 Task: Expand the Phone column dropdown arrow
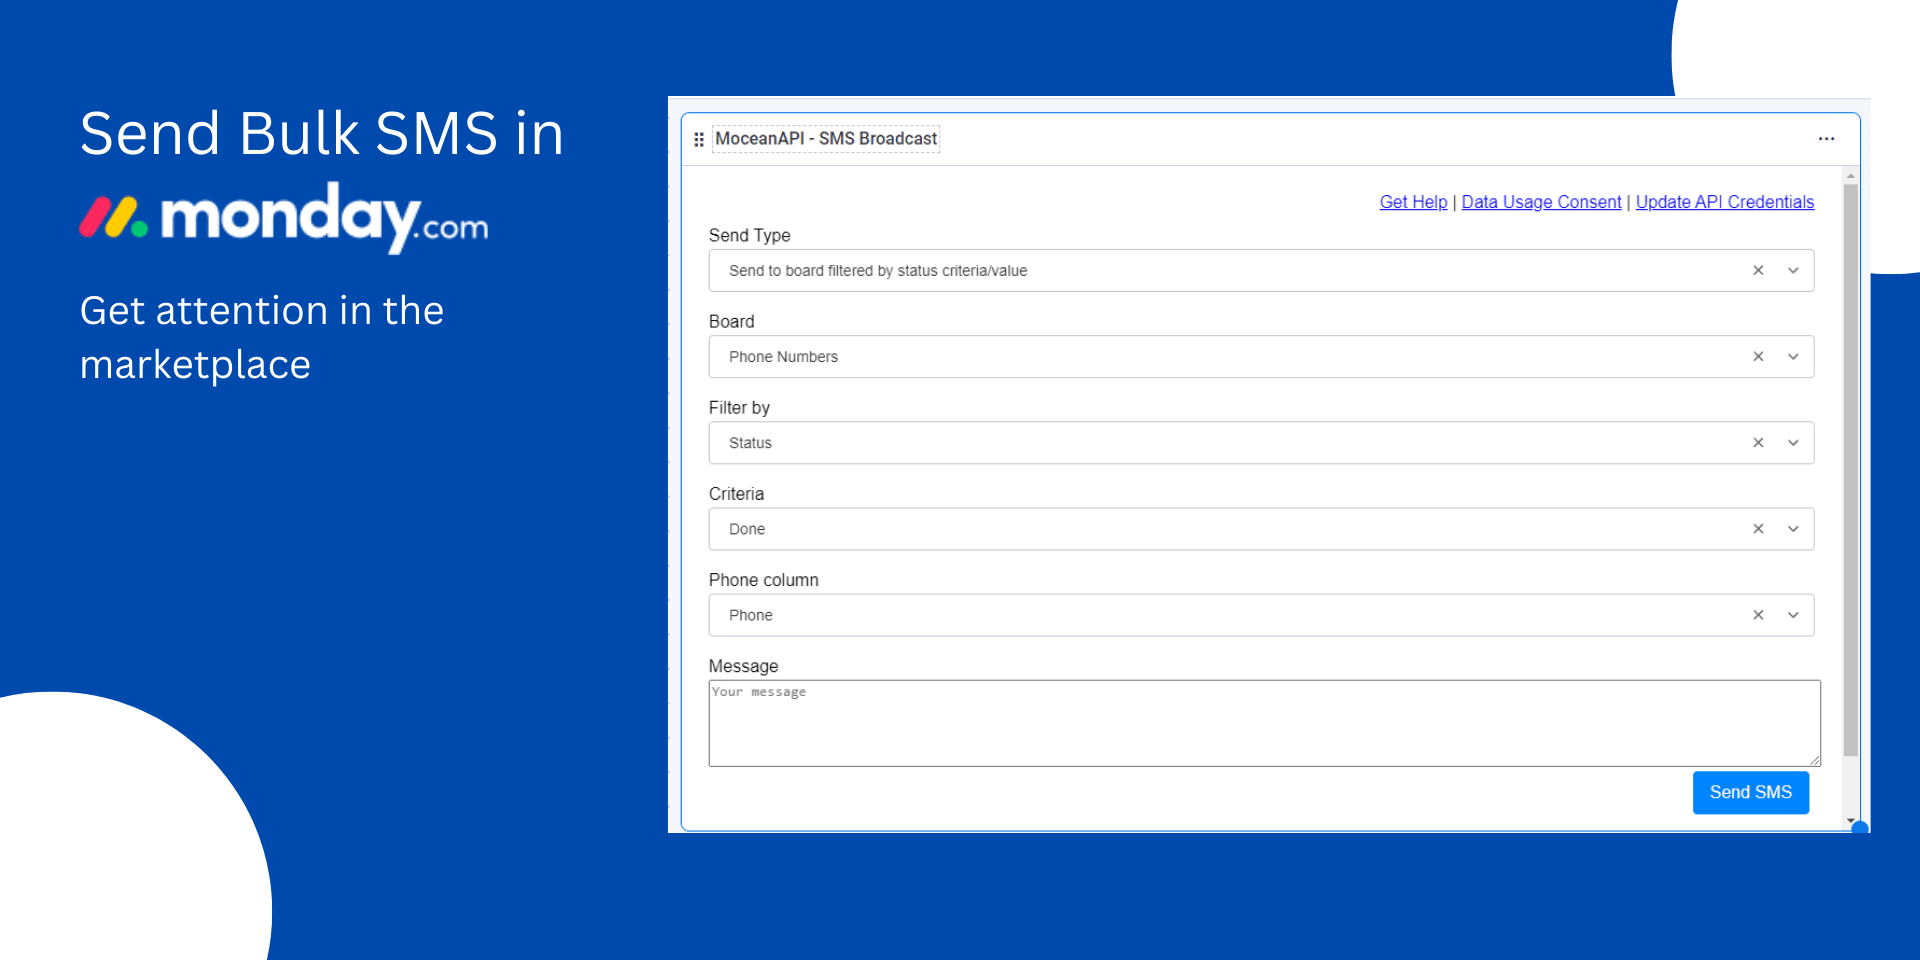pyautogui.click(x=1793, y=615)
